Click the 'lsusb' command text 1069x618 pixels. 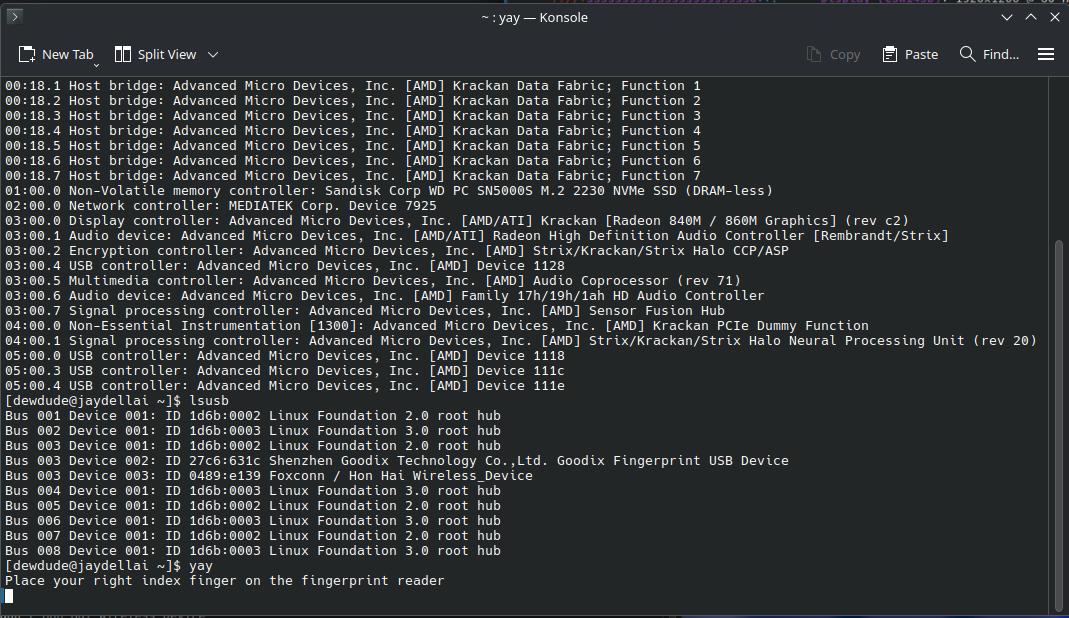point(209,400)
